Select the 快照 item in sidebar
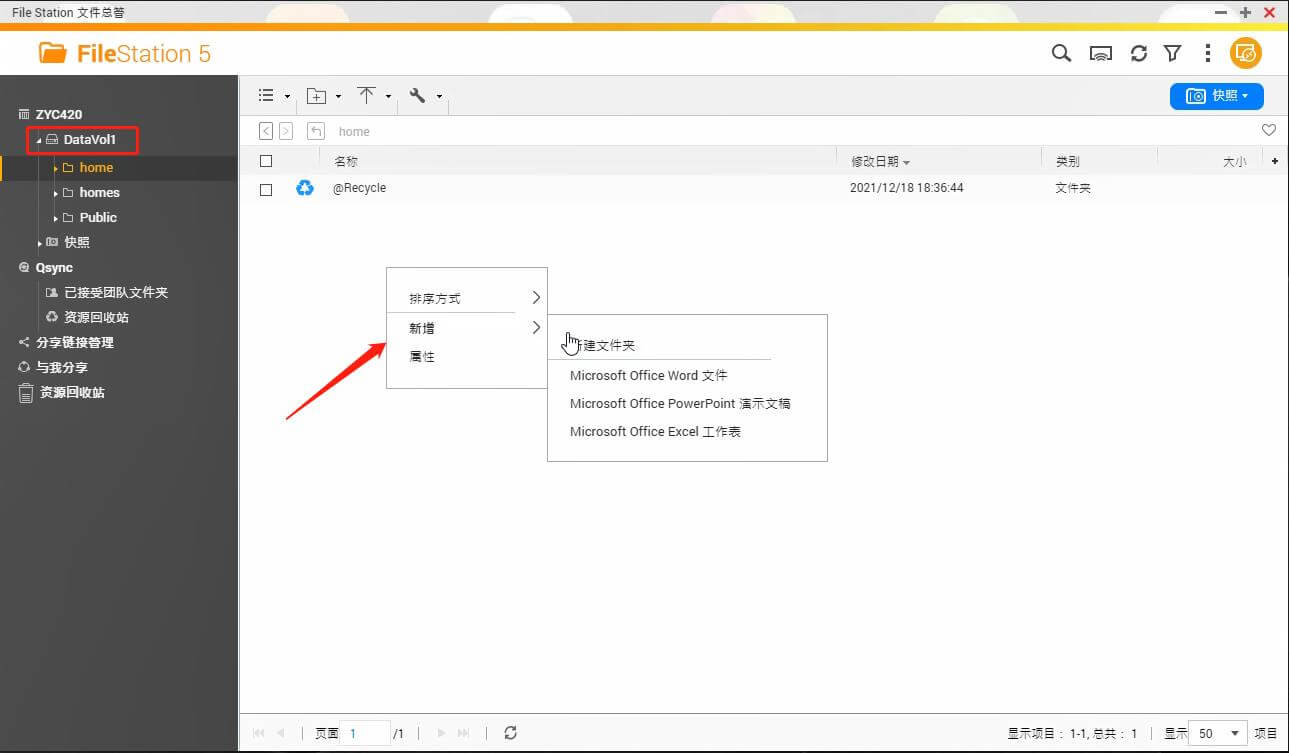Viewport: 1289px width, 753px height. [77, 243]
